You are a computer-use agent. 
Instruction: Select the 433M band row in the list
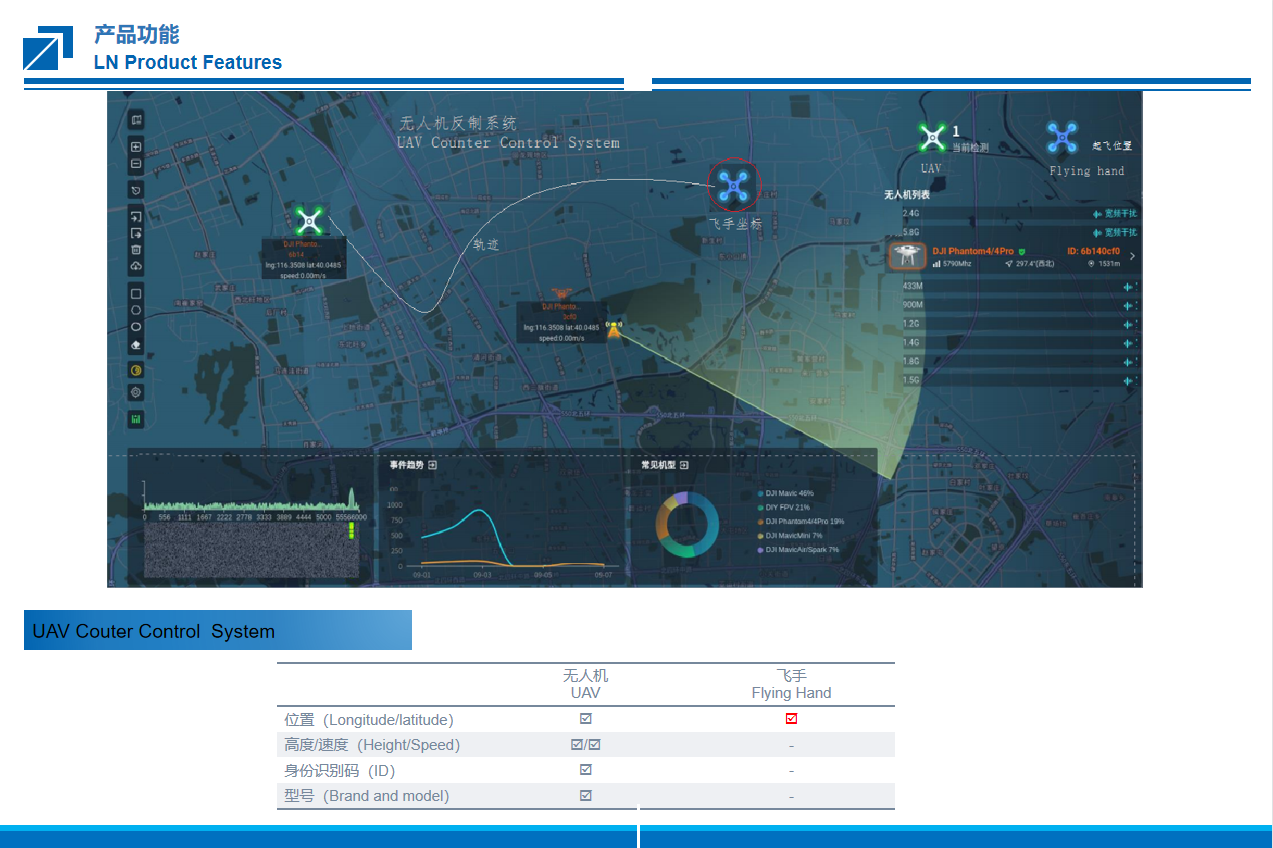coord(1000,287)
